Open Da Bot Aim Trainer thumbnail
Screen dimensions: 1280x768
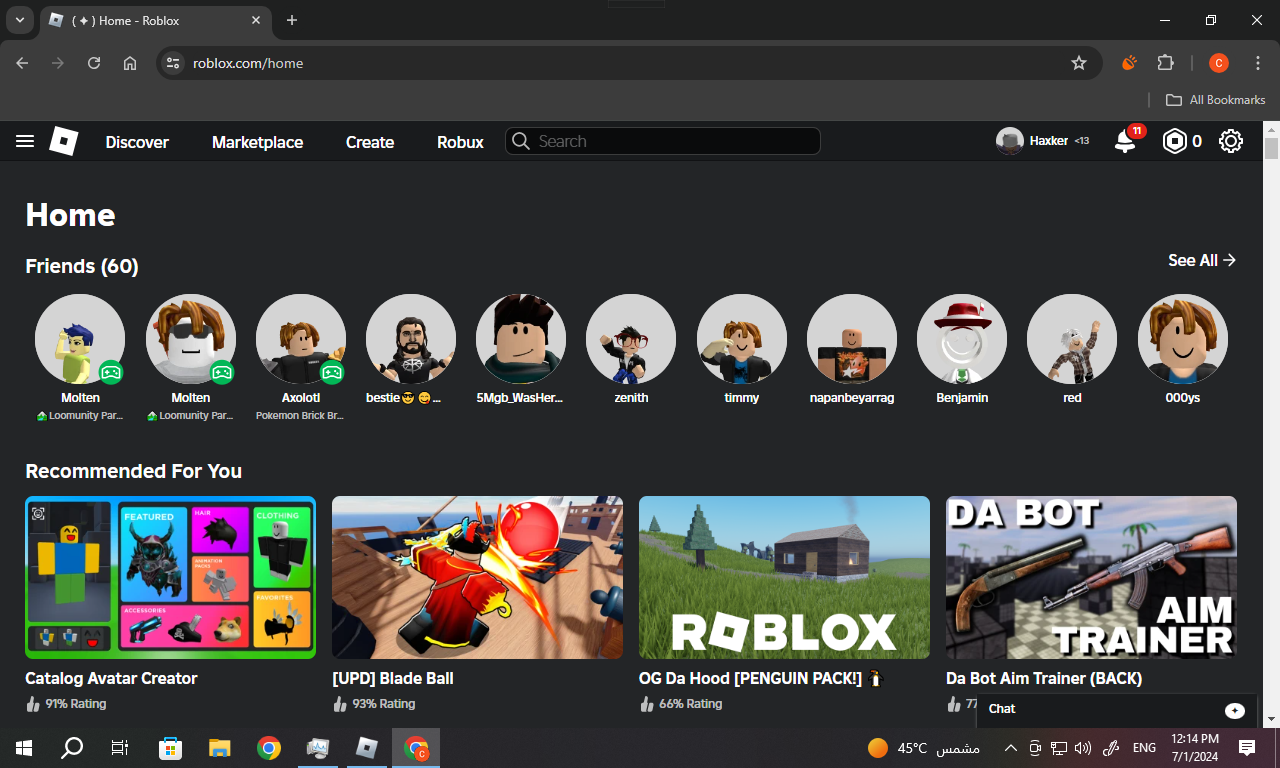[x=1091, y=578]
